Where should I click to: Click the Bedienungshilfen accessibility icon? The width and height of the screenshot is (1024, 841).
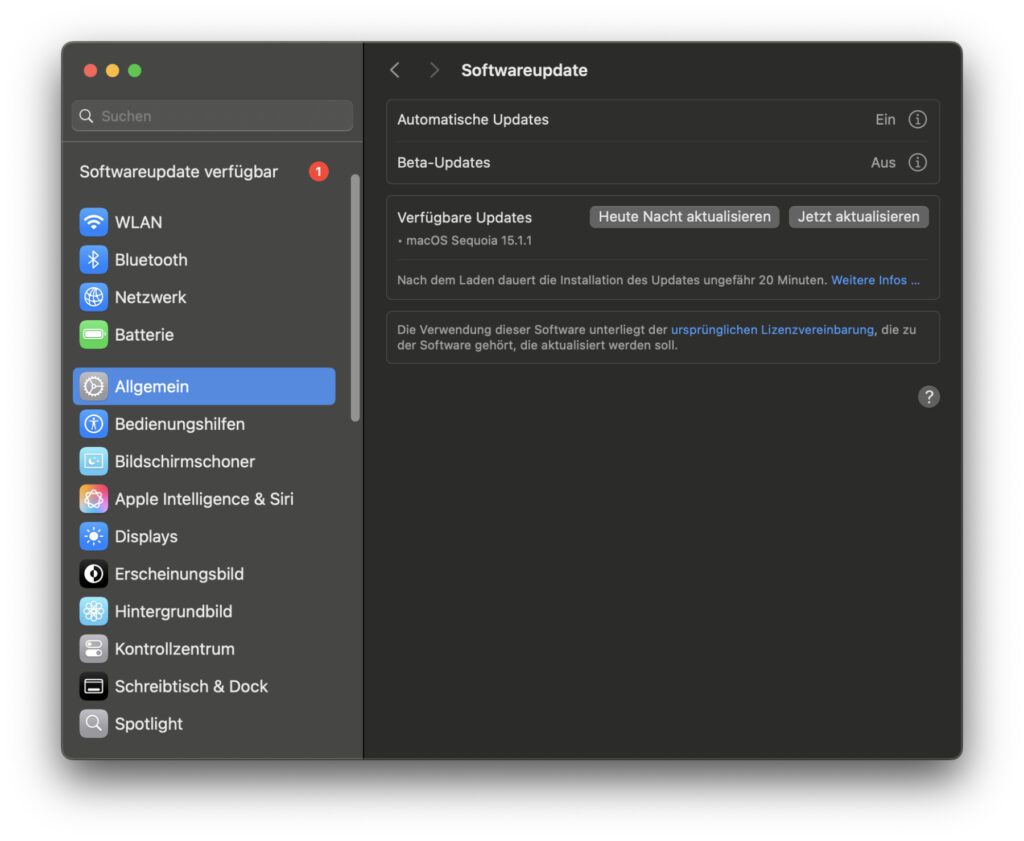click(x=94, y=424)
